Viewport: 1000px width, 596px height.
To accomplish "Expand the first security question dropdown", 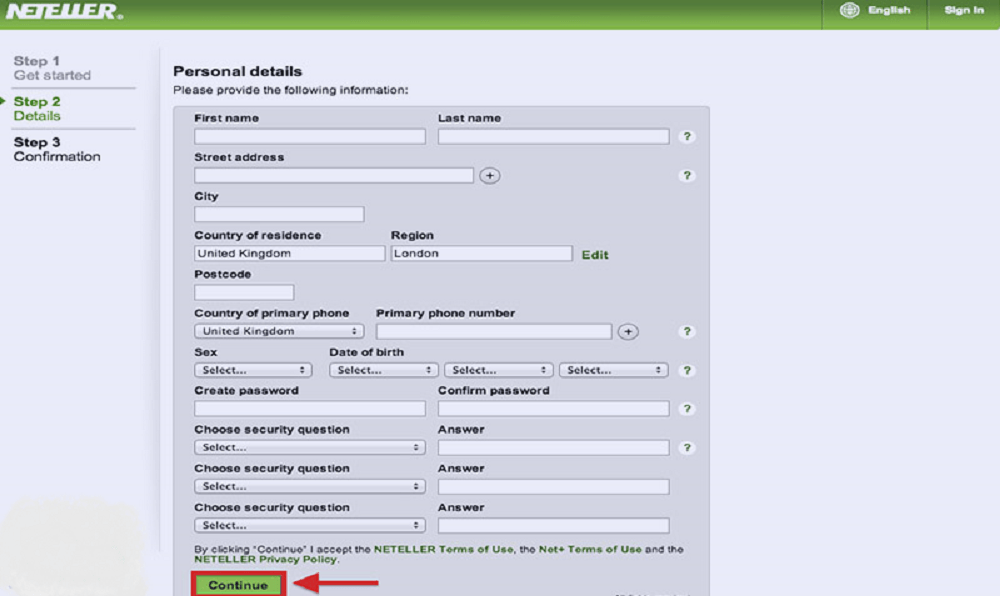I will coord(310,448).
